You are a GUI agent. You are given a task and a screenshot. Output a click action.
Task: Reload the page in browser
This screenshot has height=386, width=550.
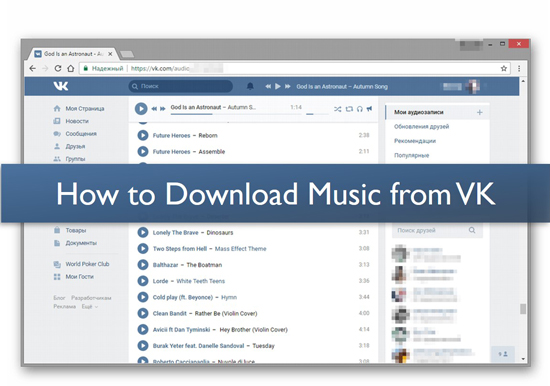pyautogui.click(x=58, y=68)
